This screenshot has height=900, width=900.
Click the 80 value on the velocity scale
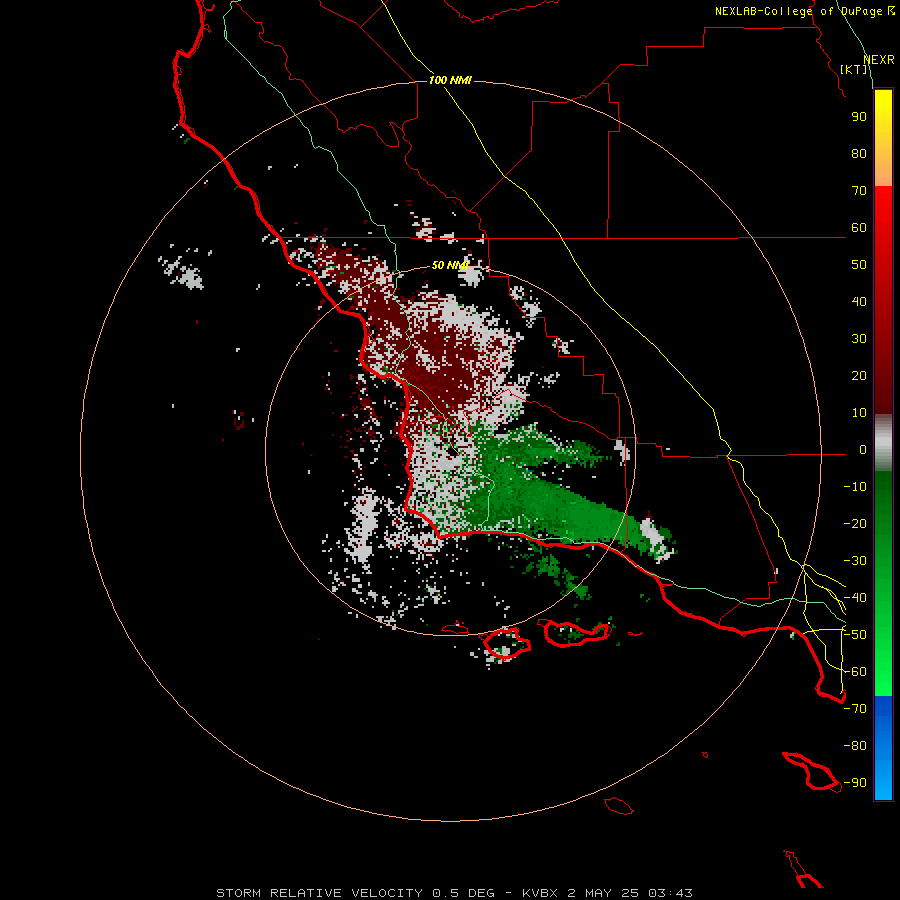[x=859, y=154]
